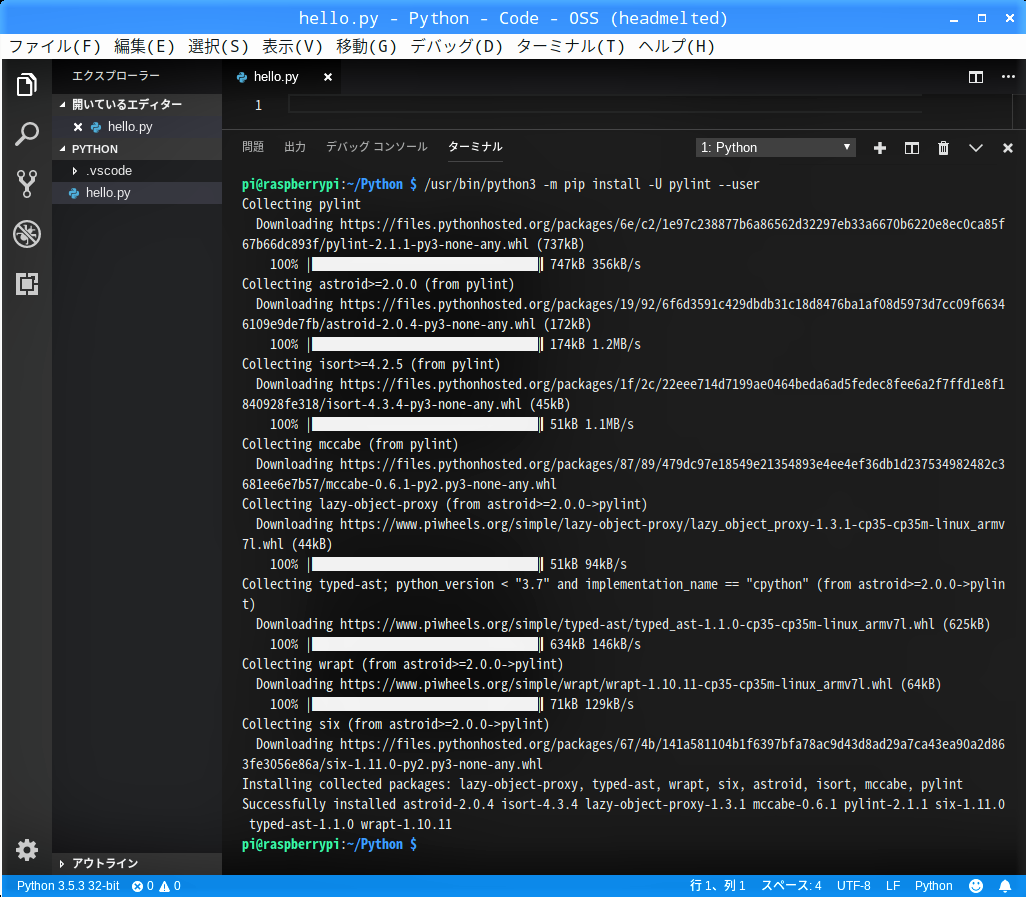Open the notifications bell

[1005, 886]
